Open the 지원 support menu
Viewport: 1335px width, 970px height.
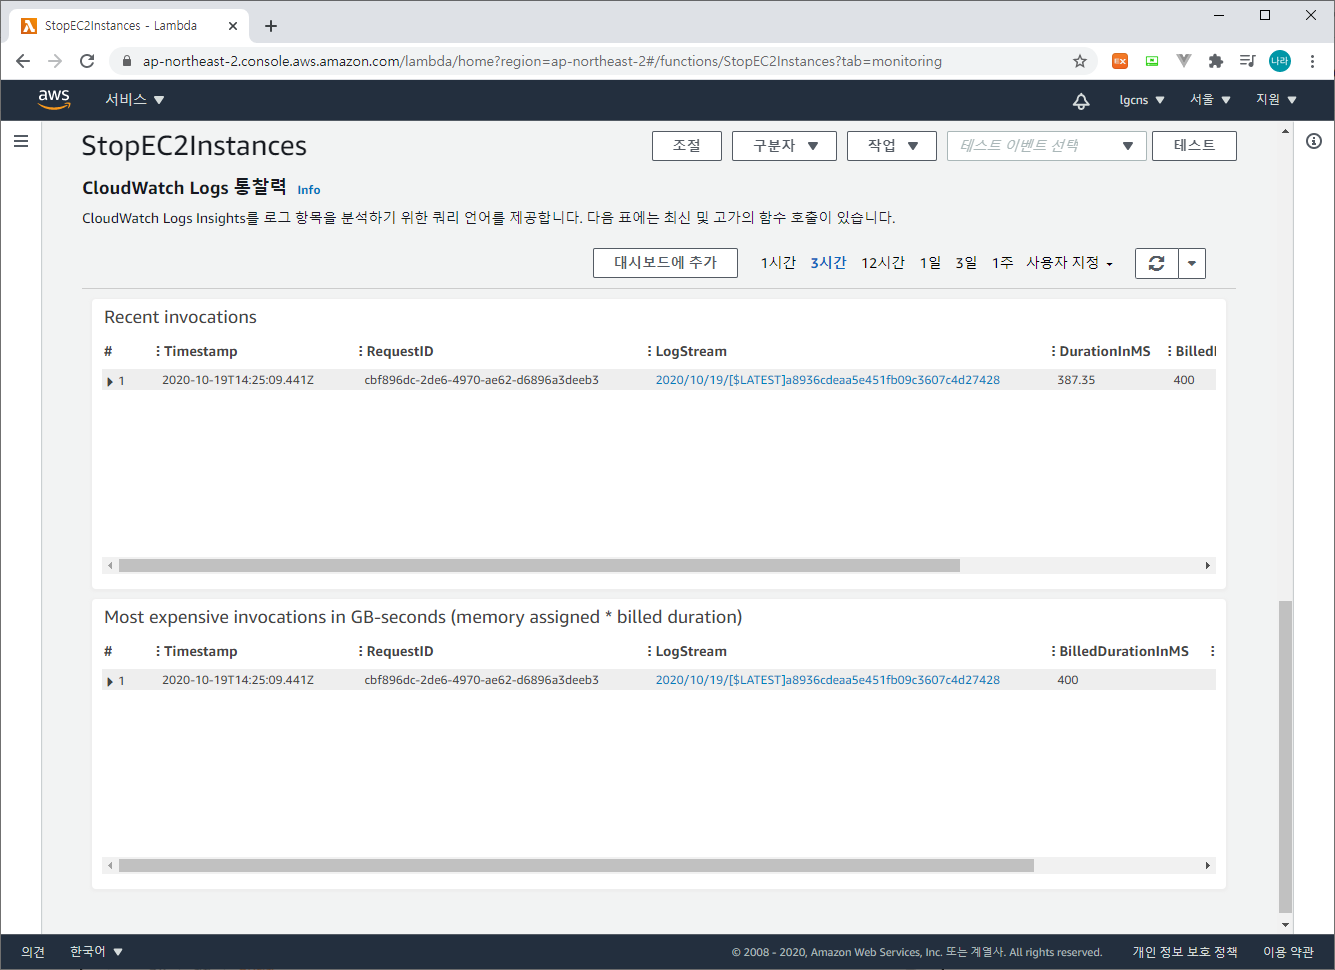click(1276, 100)
